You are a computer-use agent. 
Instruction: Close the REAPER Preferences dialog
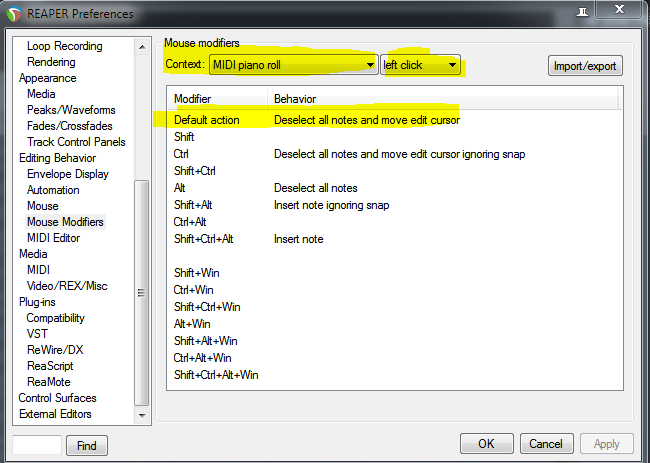(x=619, y=9)
